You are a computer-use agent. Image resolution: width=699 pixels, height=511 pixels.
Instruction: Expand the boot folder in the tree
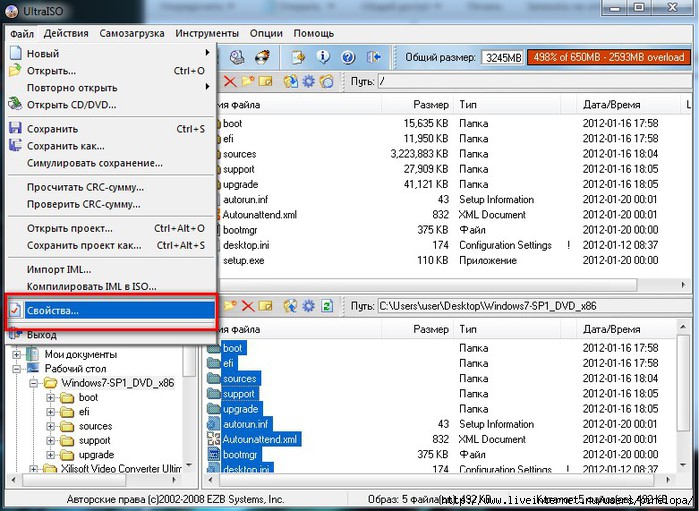[50, 398]
